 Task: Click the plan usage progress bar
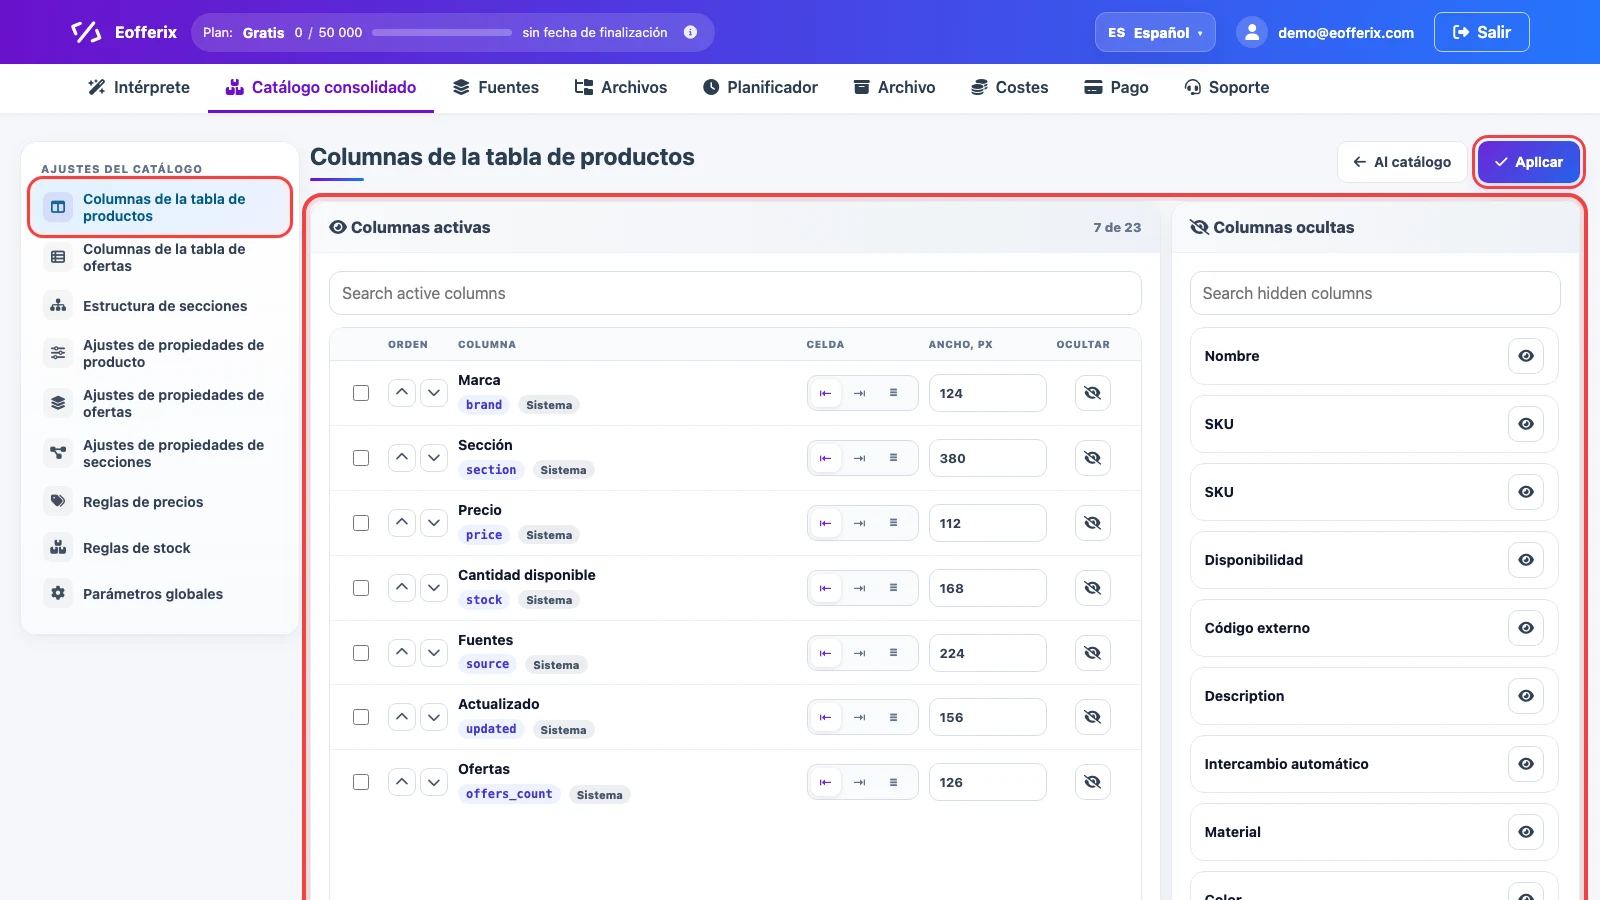442,32
